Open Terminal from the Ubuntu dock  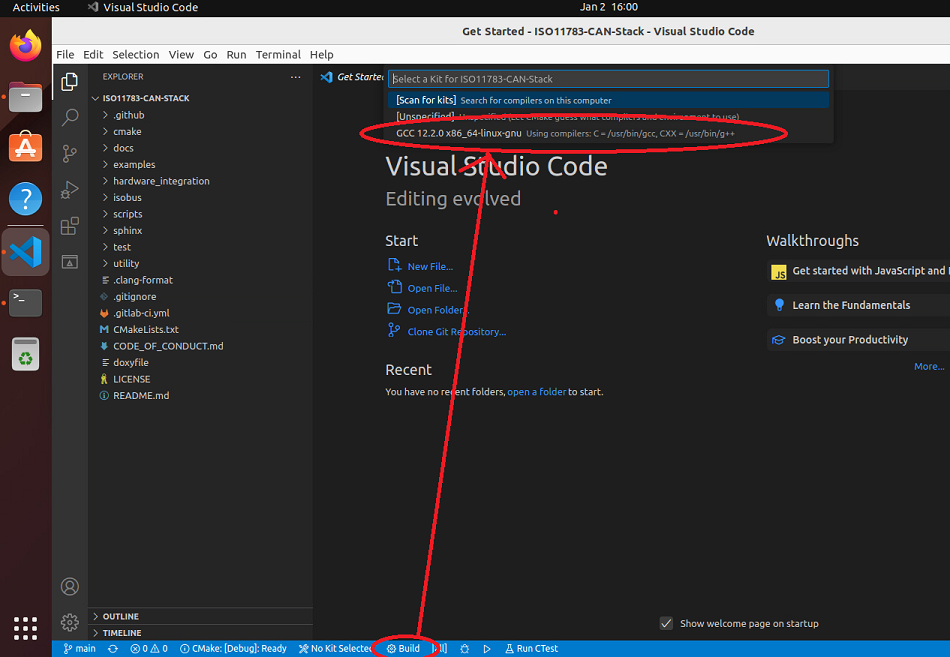point(25,302)
